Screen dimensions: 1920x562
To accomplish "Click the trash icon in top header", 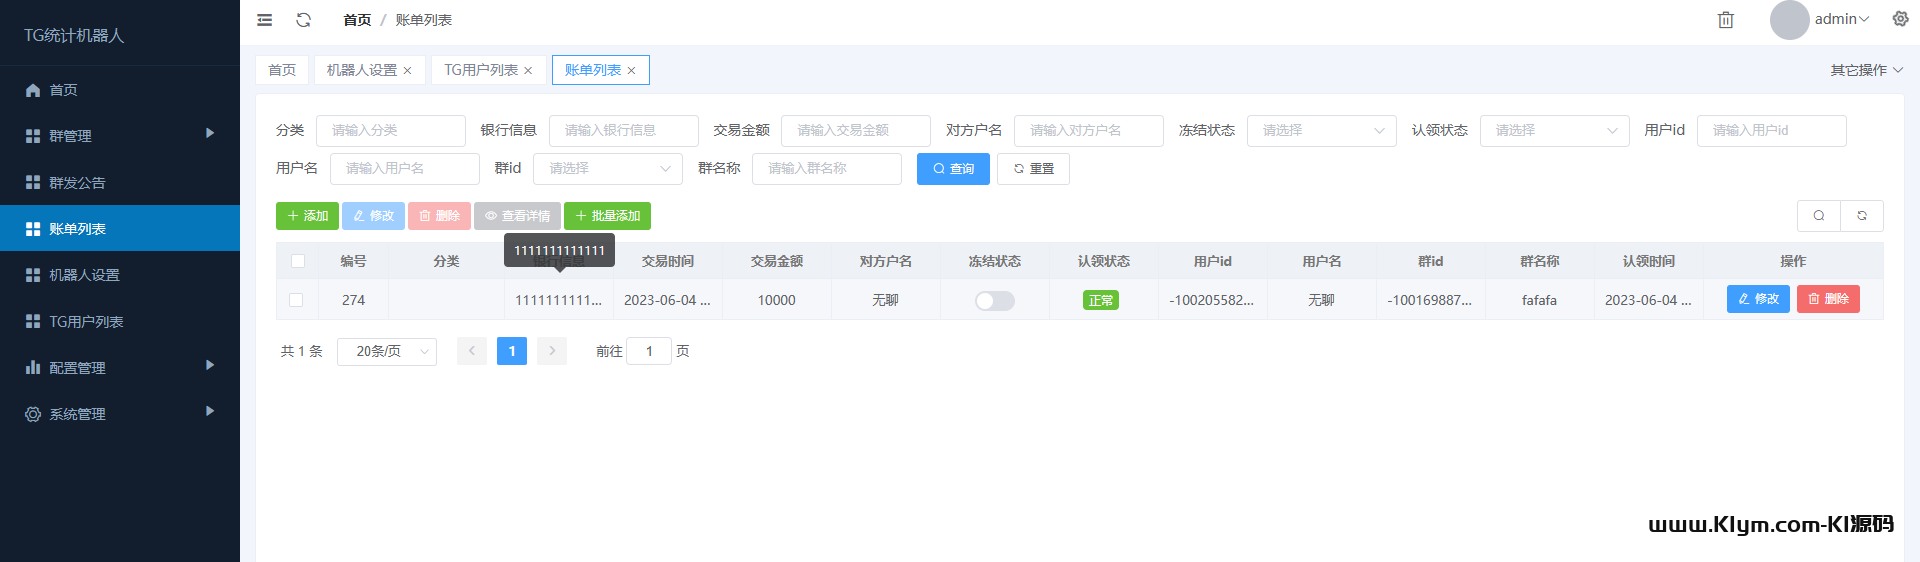I will pyautogui.click(x=1725, y=20).
